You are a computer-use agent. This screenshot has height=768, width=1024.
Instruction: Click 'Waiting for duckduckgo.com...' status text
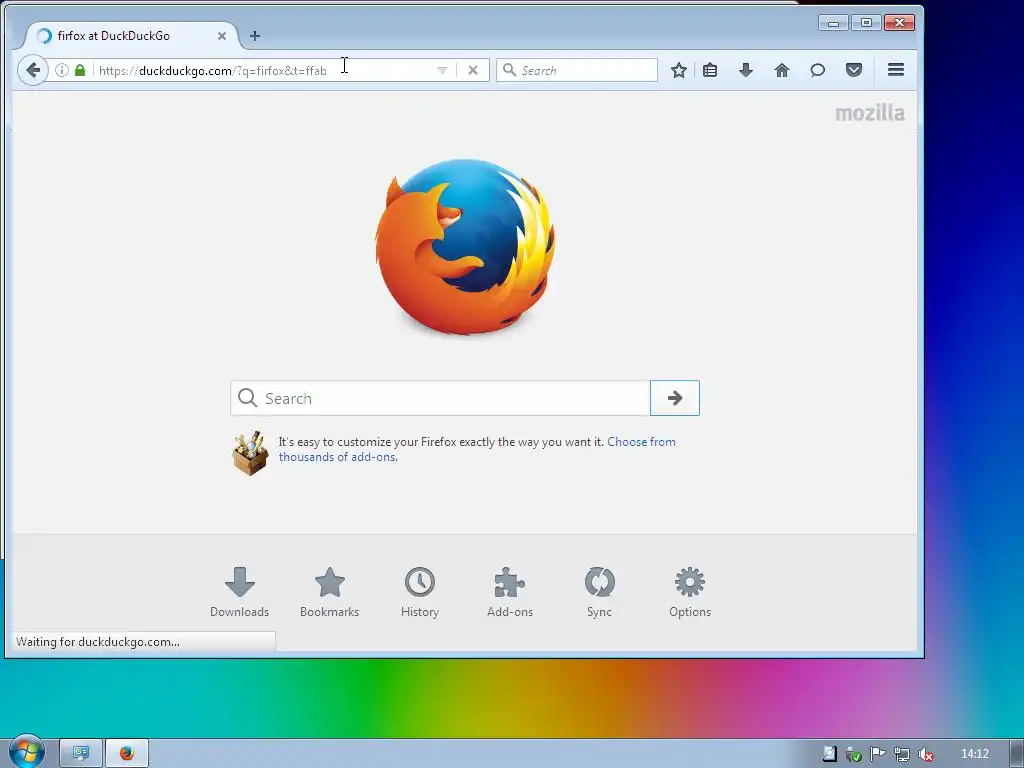coord(98,641)
